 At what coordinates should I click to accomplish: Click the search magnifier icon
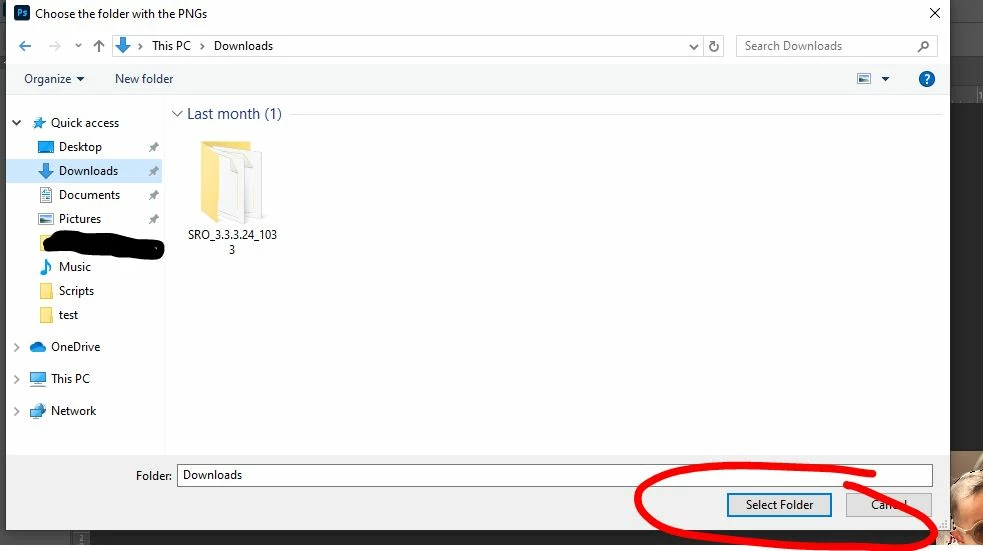pyautogui.click(x=923, y=46)
